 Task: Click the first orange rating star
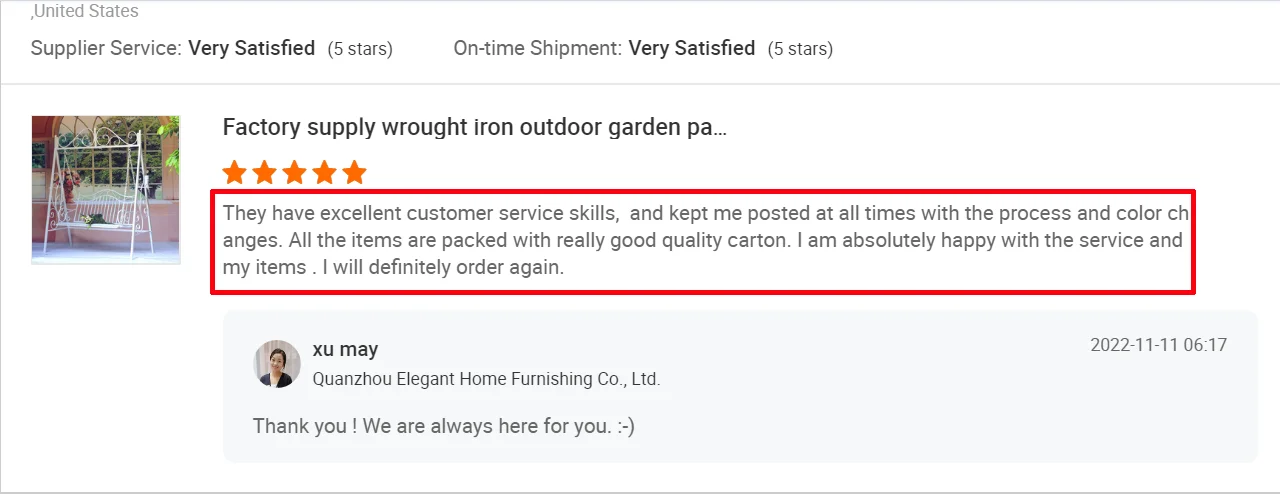[235, 173]
